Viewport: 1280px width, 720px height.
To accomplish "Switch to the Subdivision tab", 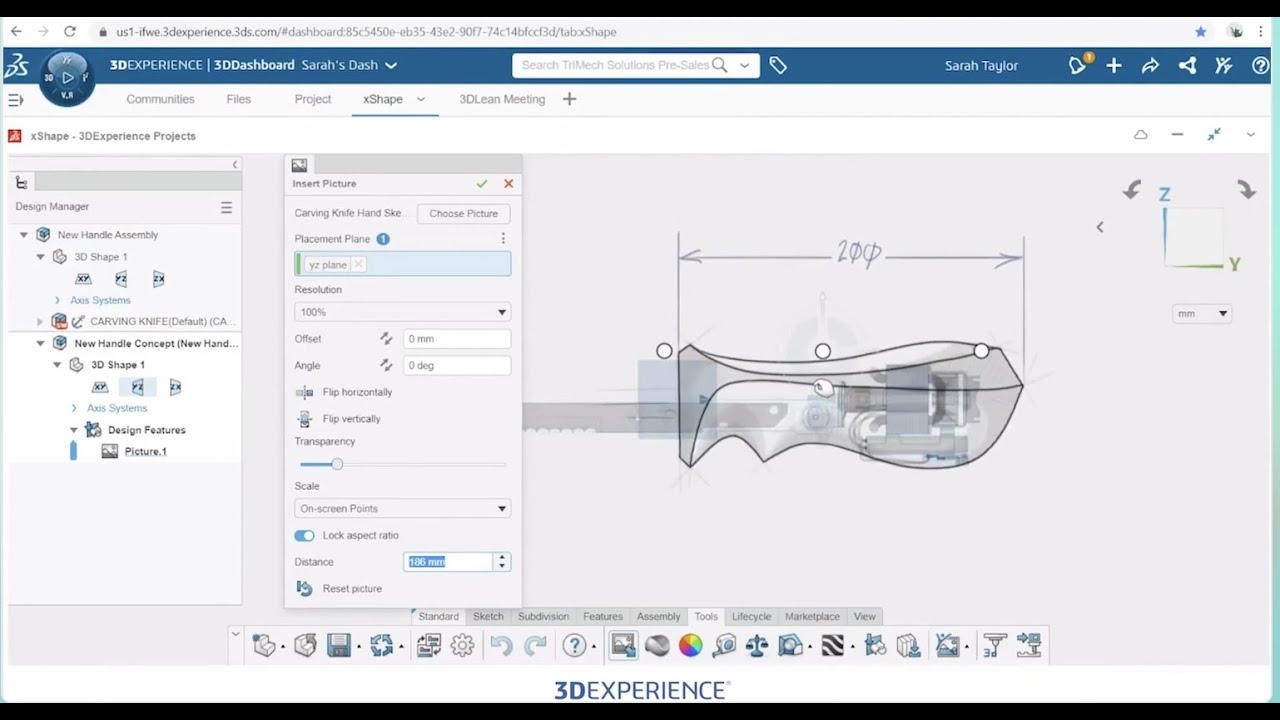I will [543, 616].
